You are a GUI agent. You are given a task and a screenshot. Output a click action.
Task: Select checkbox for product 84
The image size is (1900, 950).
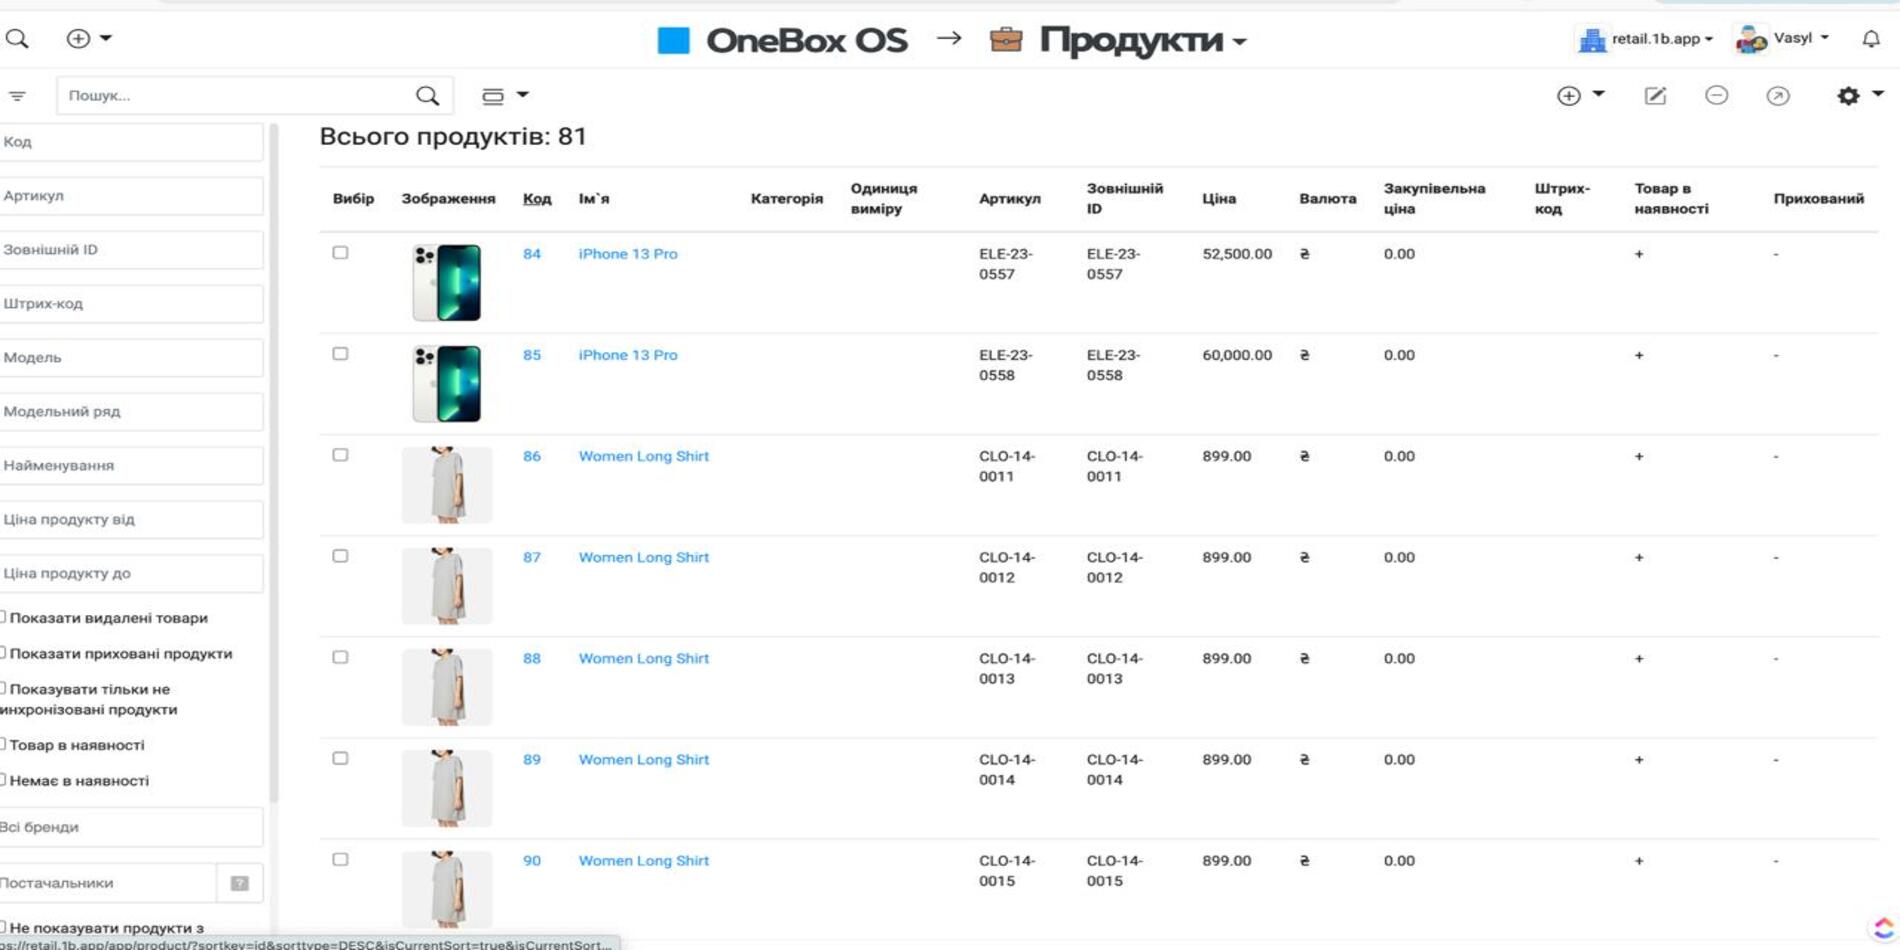(340, 253)
